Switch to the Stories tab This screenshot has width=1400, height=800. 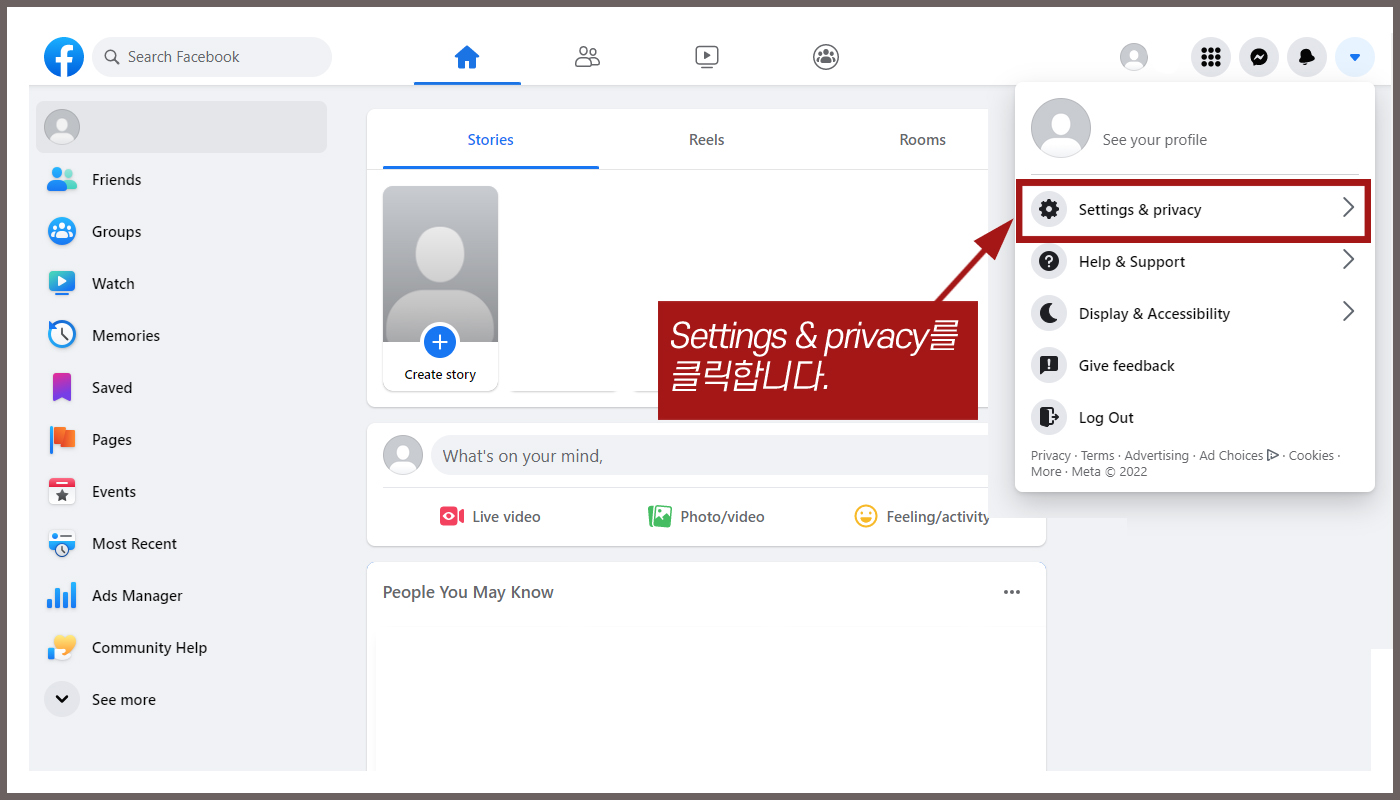point(490,140)
